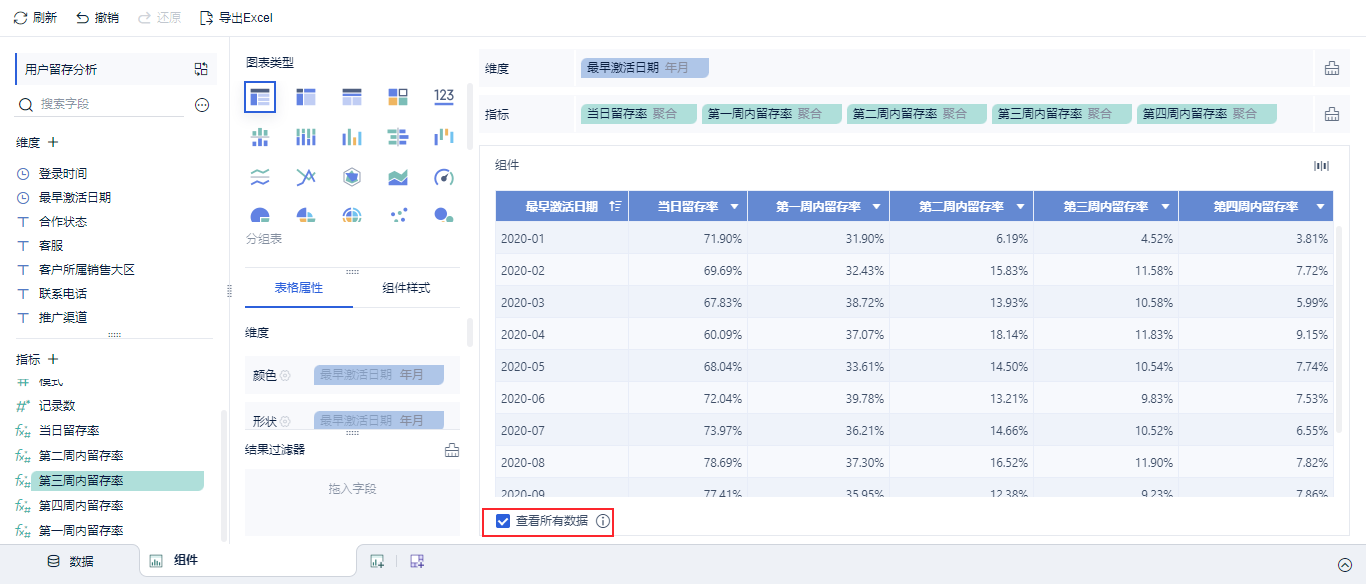Click the 导出Excel button

[x=236, y=18]
